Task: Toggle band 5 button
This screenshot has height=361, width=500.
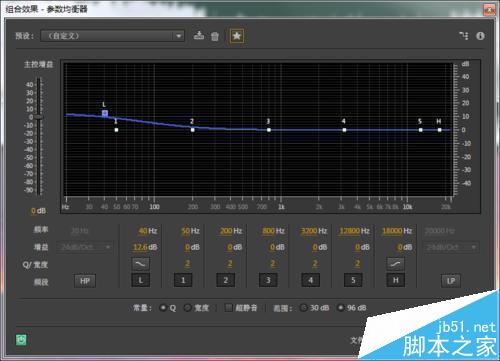Action: coord(353,280)
